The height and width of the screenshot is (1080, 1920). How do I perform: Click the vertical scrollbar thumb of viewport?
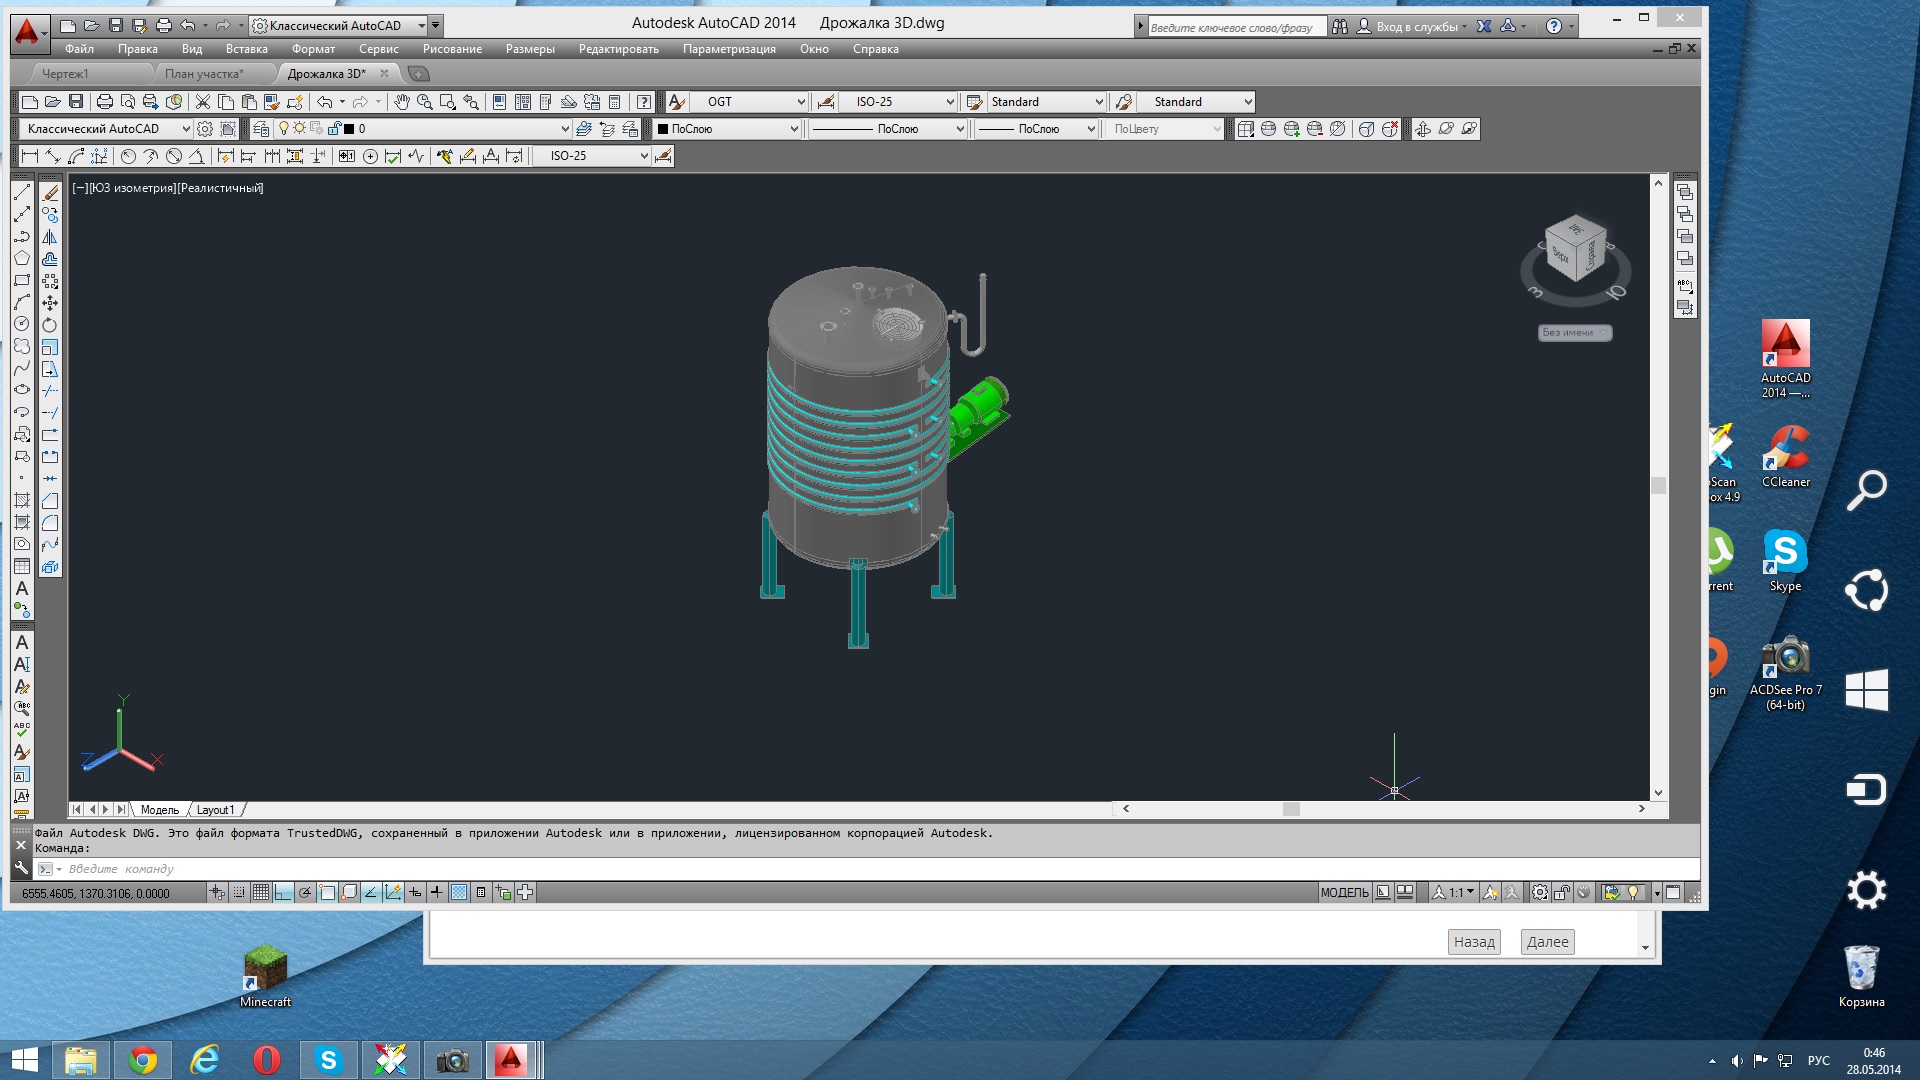pyautogui.click(x=1658, y=486)
